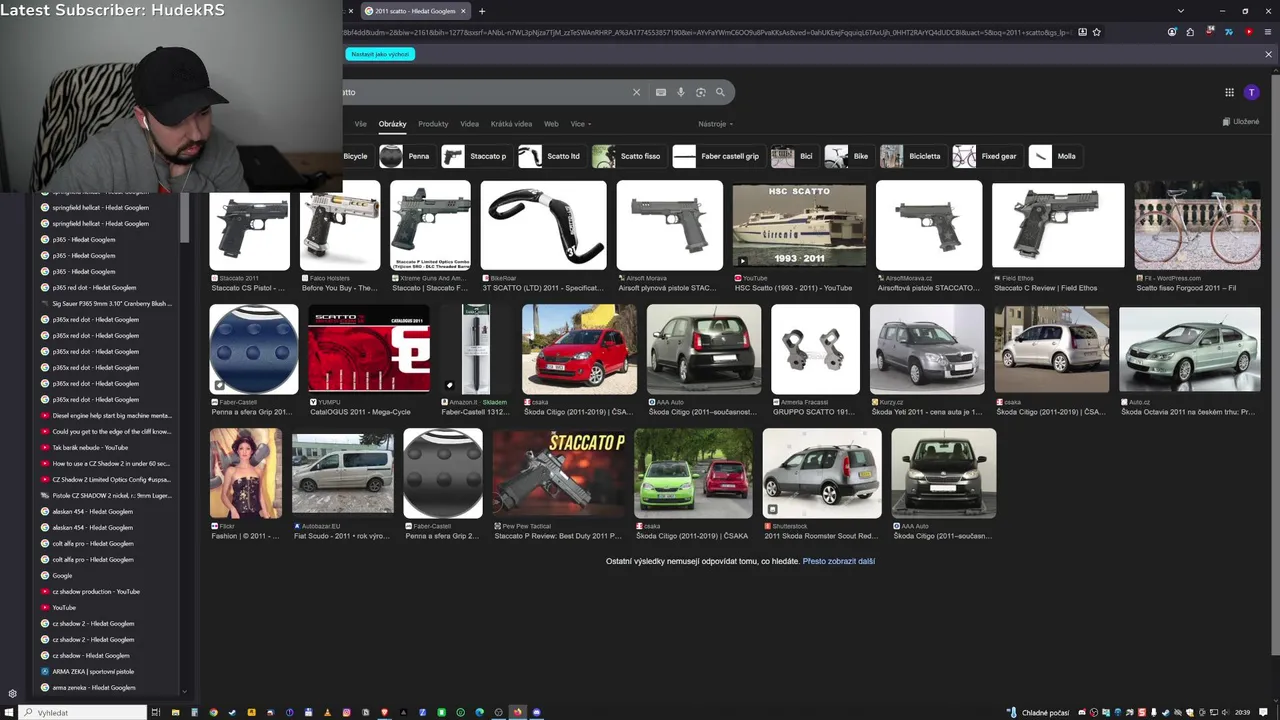Dismiss the notification bar with its X
1280x720 pixels.
1268,54
